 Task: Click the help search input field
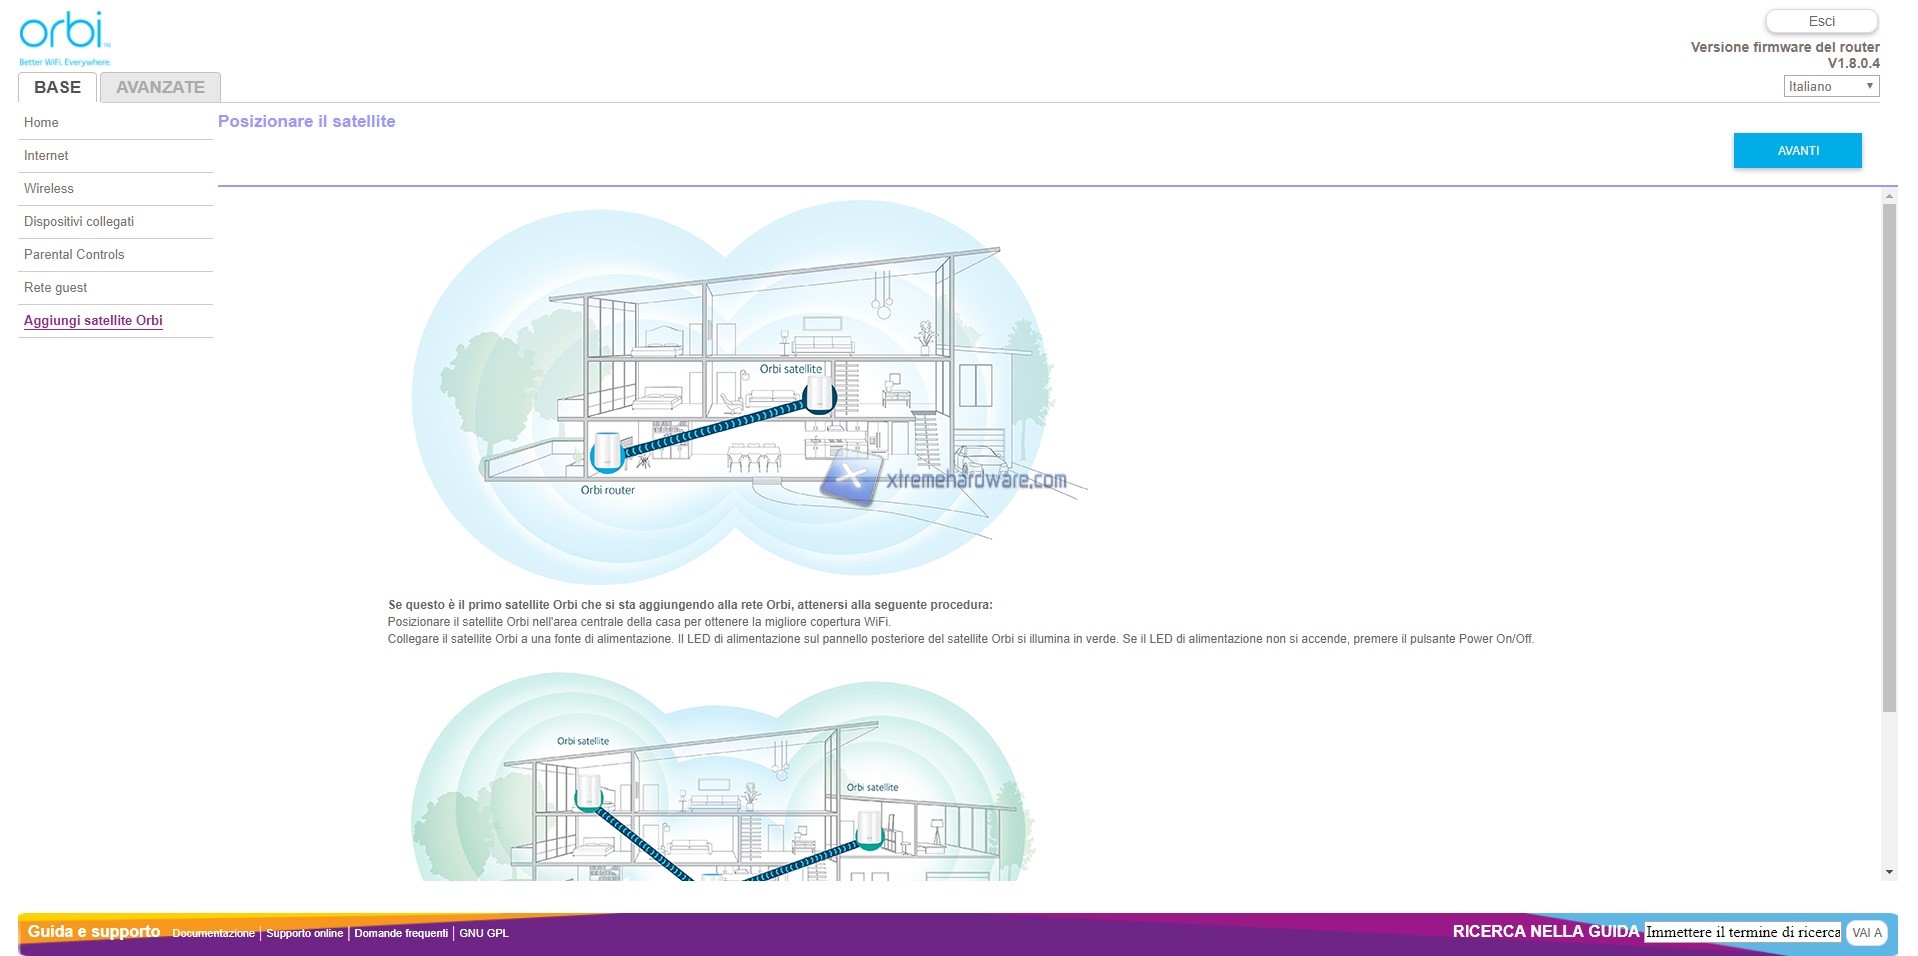pos(1742,932)
